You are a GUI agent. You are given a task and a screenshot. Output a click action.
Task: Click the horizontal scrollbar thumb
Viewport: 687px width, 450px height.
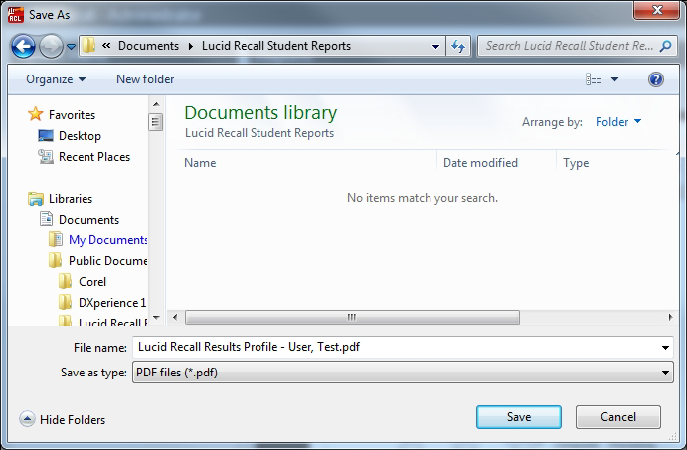click(352, 317)
